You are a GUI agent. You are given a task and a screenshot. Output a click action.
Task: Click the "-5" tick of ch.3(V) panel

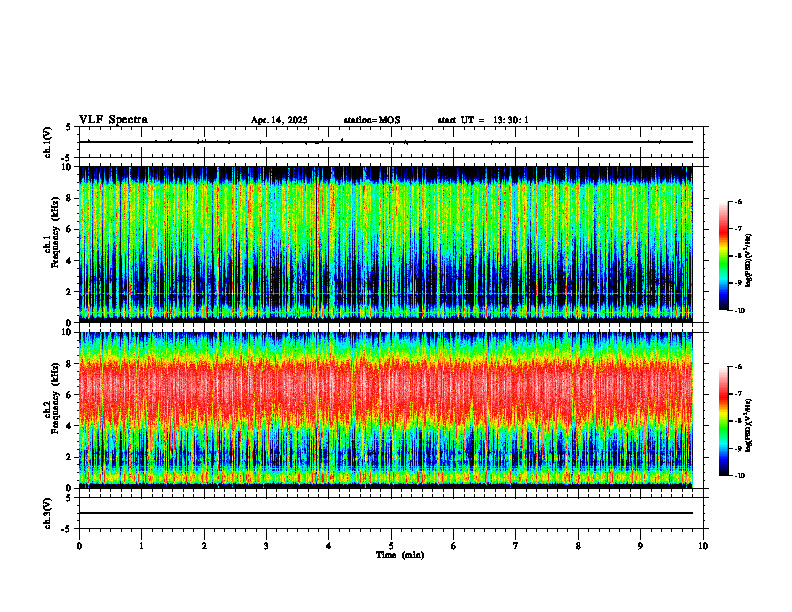(68, 529)
